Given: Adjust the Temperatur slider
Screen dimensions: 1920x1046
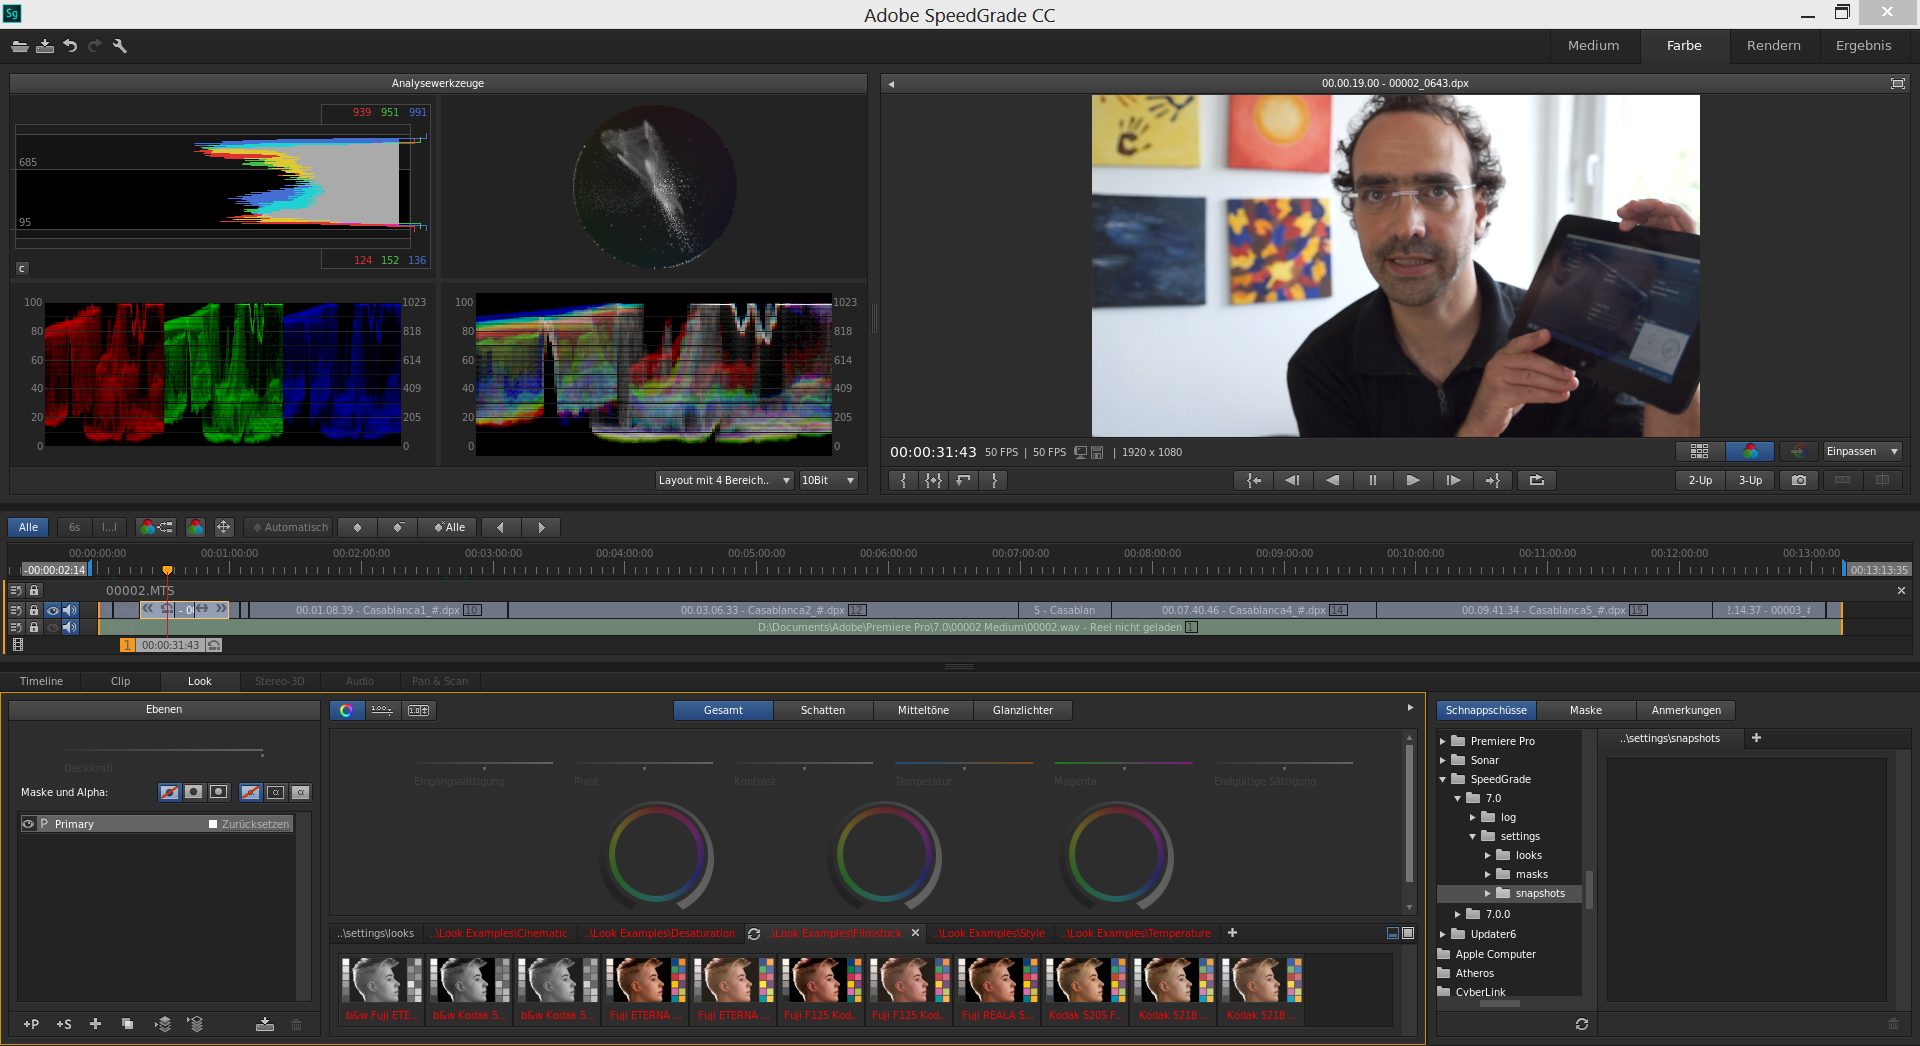Looking at the screenshot, I should (x=964, y=764).
